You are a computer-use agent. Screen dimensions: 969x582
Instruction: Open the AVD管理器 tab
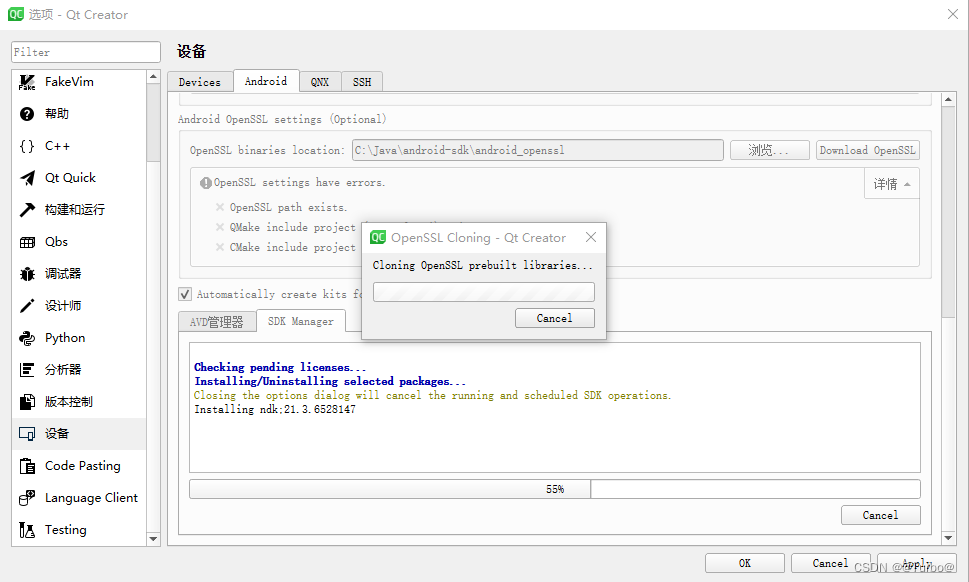pos(217,322)
